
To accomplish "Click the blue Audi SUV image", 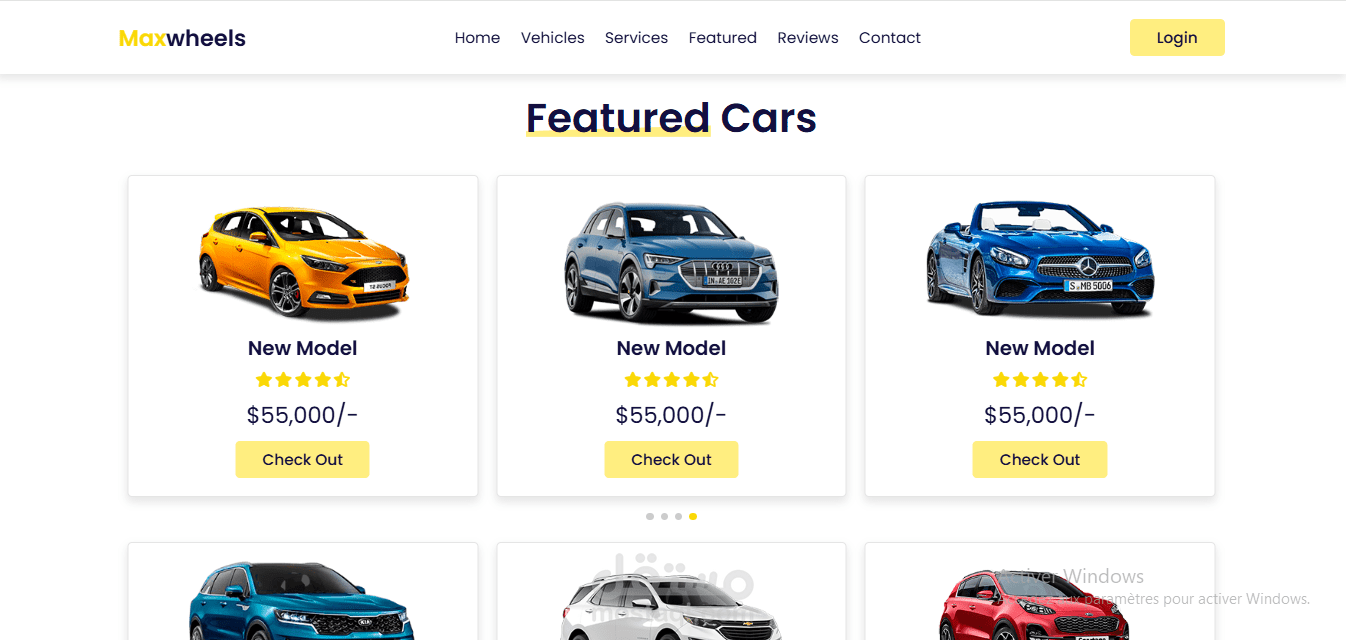I will point(671,262).
